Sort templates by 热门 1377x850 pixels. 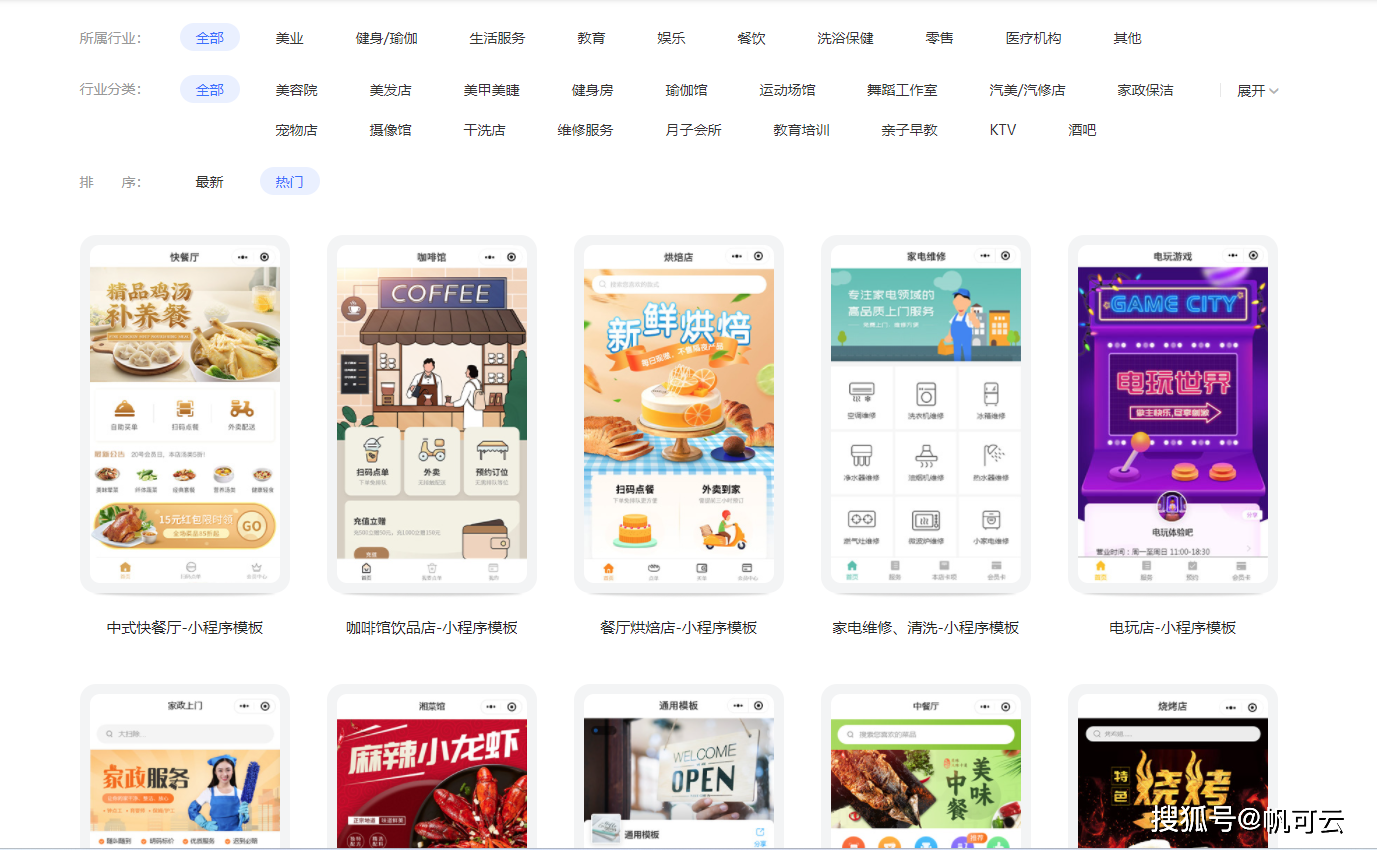pos(290,182)
